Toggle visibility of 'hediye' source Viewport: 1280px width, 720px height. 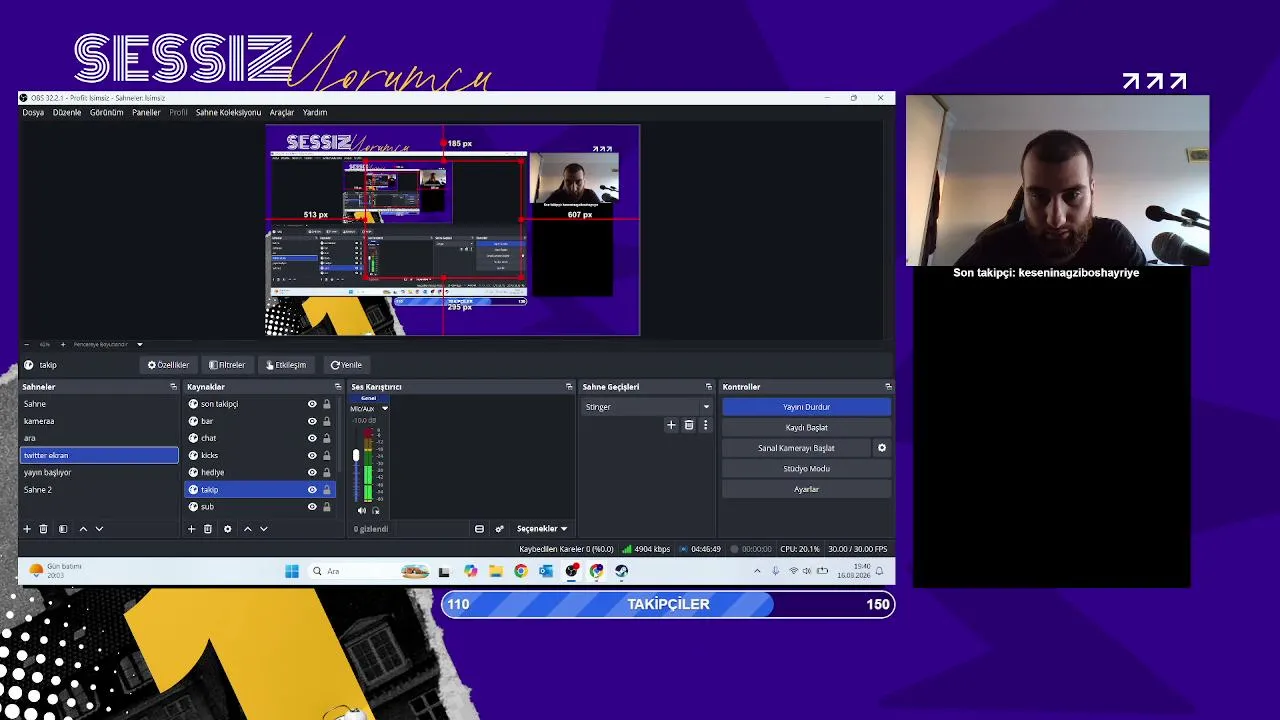[312, 472]
